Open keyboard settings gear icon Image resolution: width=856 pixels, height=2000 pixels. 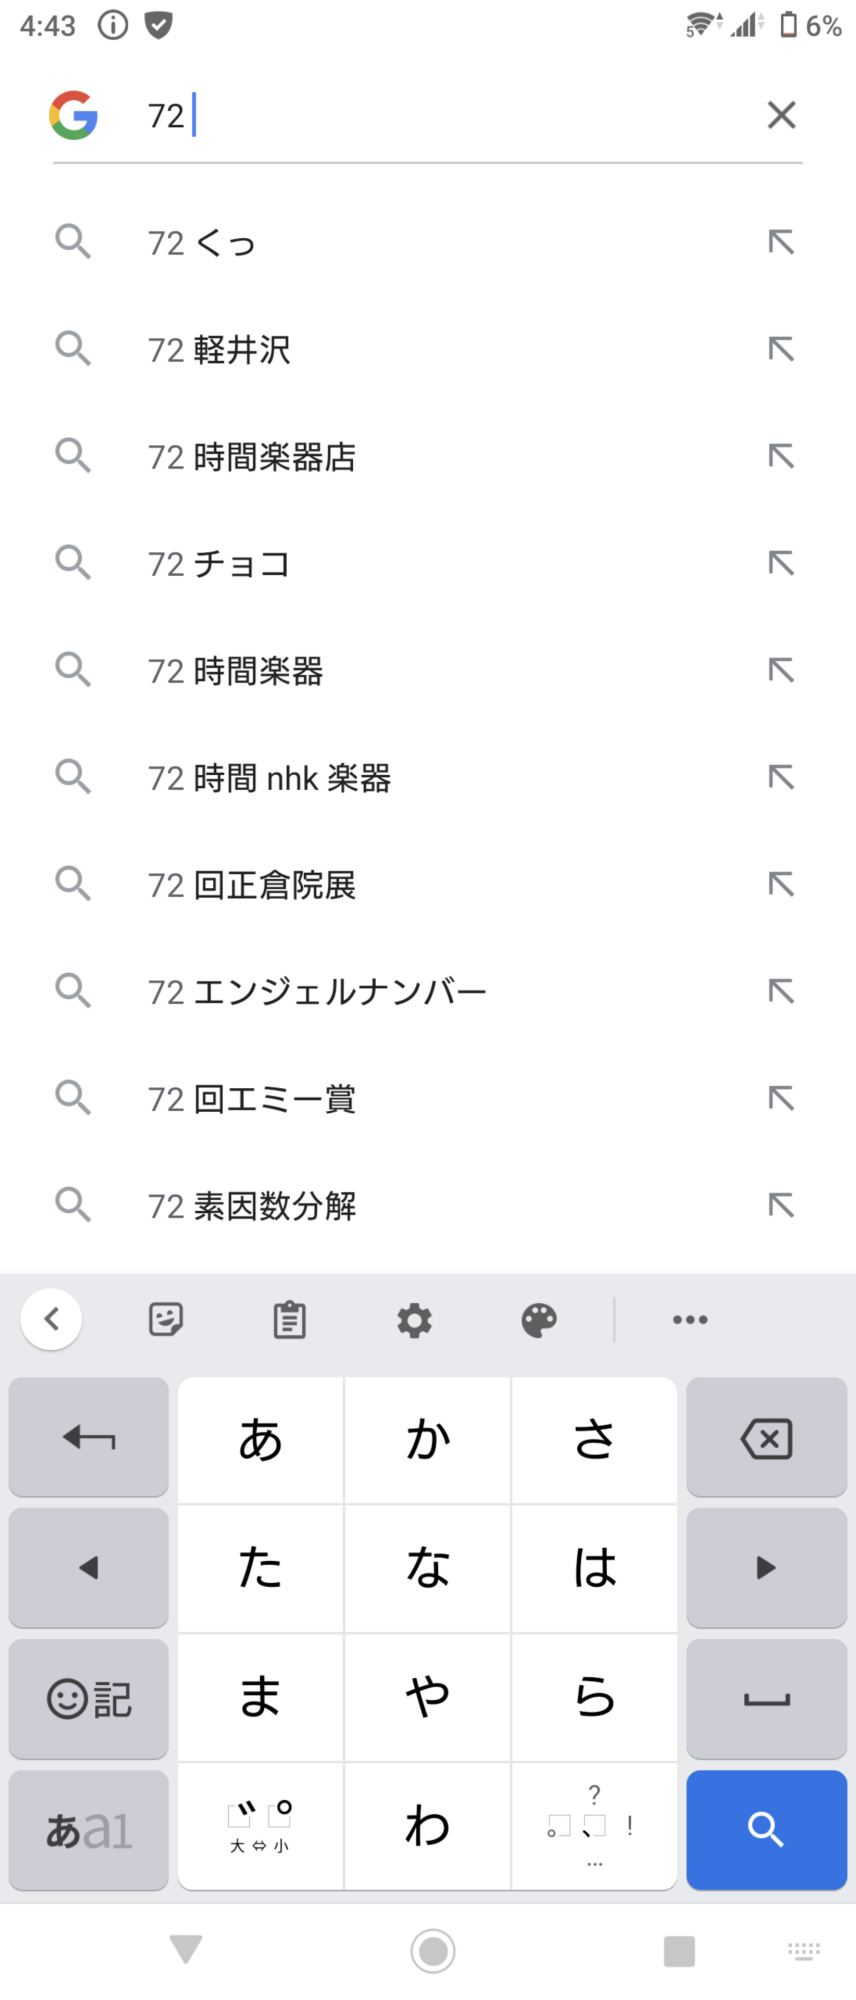(x=414, y=1320)
